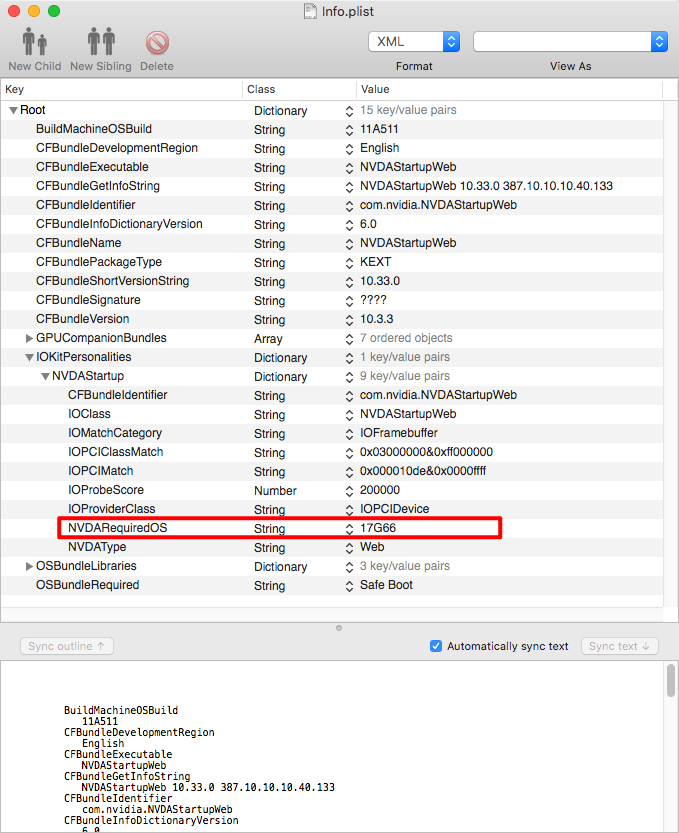Select the CFBundleGetInfoString key
This screenshot has width=679, height=833.
(x=98, y=186)
